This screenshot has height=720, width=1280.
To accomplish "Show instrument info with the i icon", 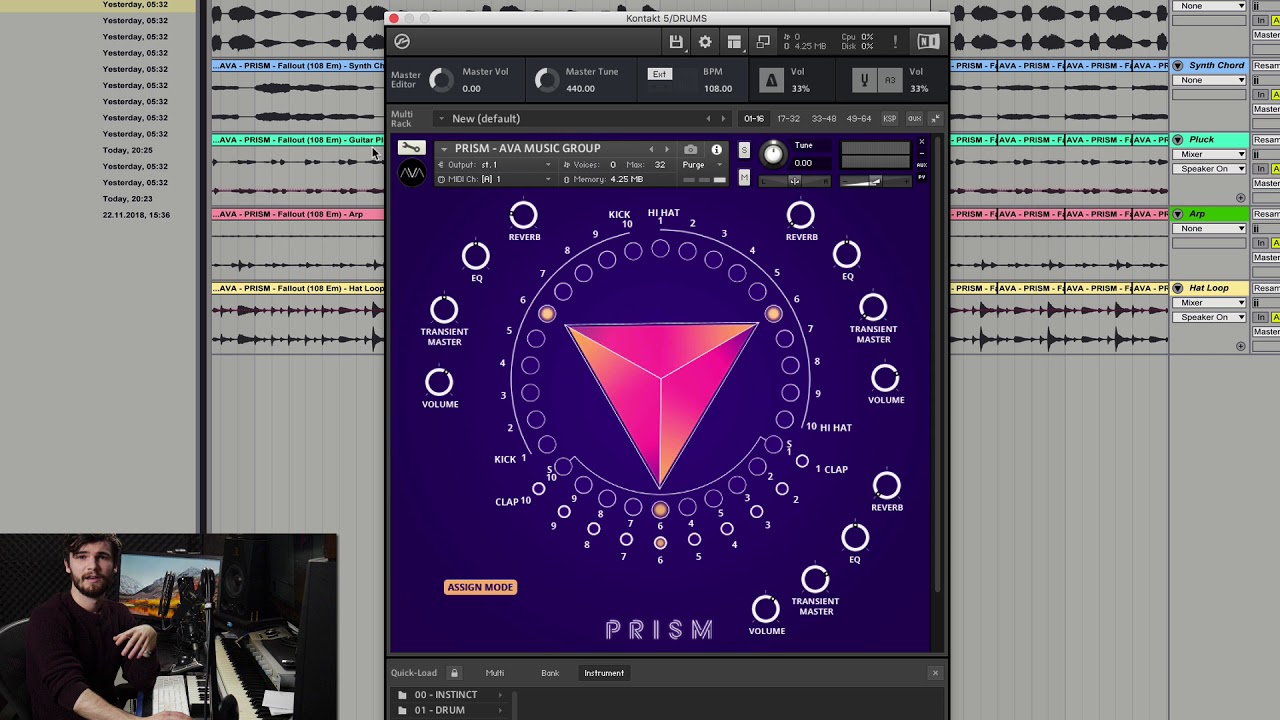I will (x=716, y=149).
